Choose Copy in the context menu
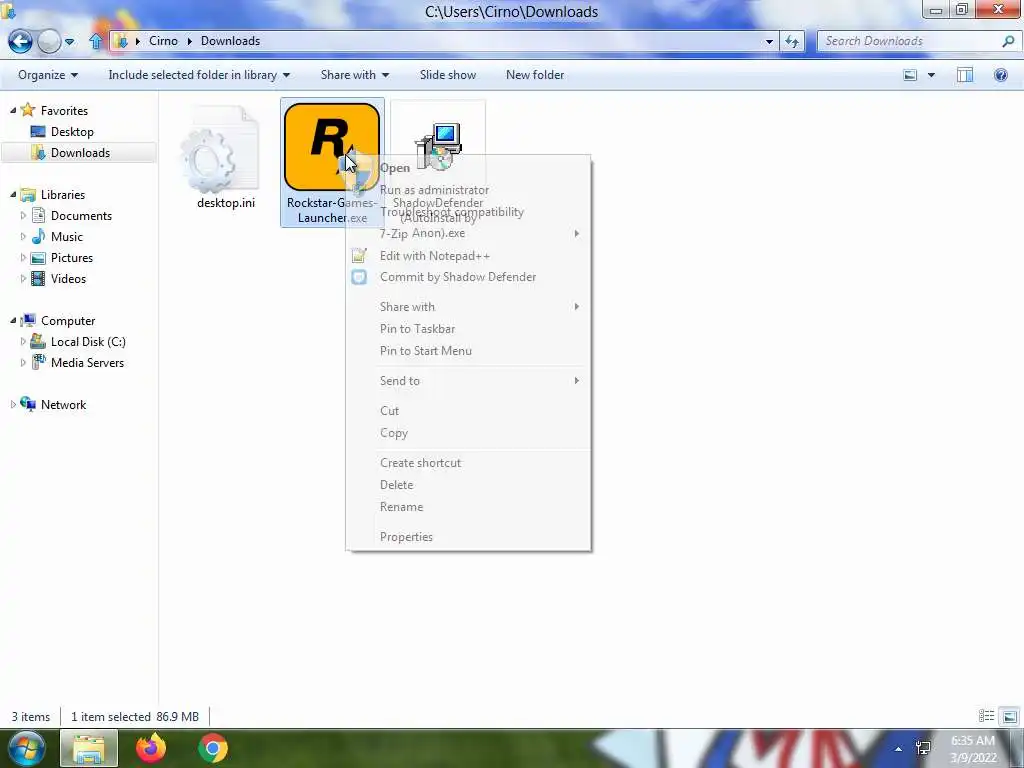 click(468, 433)
